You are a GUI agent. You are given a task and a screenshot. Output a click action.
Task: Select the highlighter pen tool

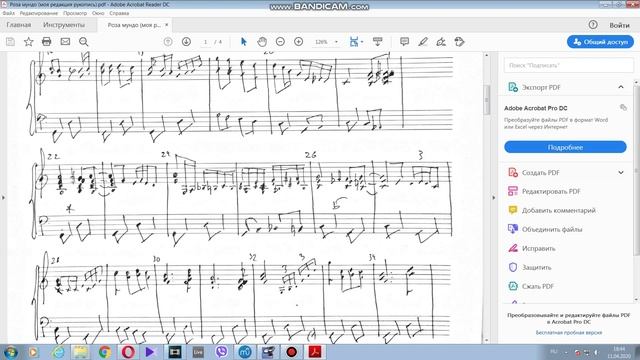tap(423, 42)
